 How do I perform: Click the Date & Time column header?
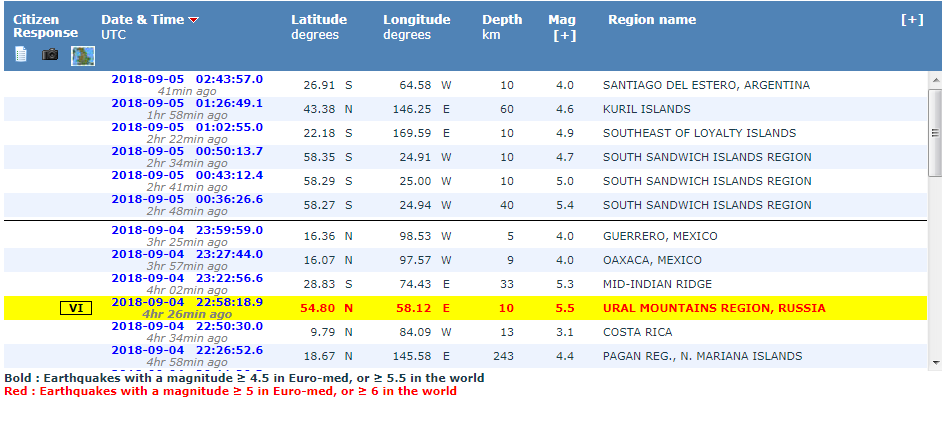tap(142, 27)
